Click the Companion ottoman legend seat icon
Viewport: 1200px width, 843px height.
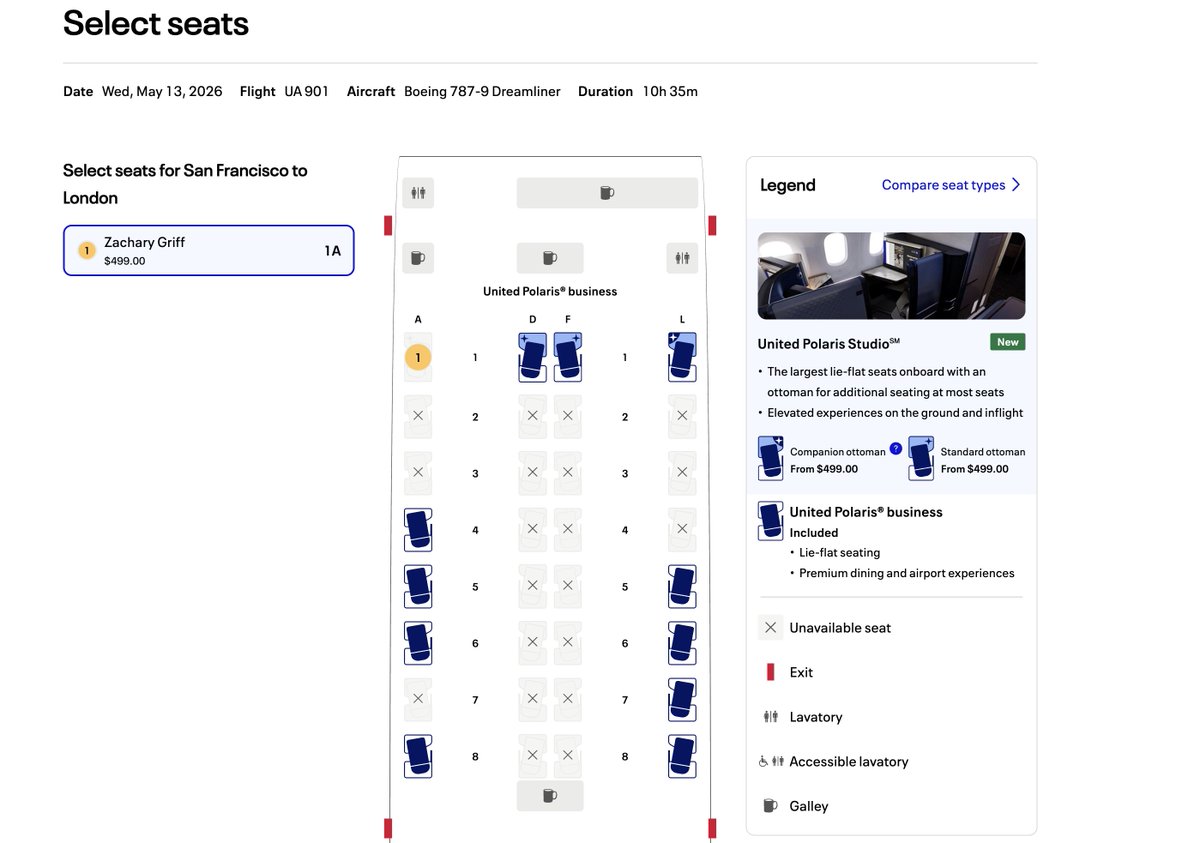(x=771, y=459)
